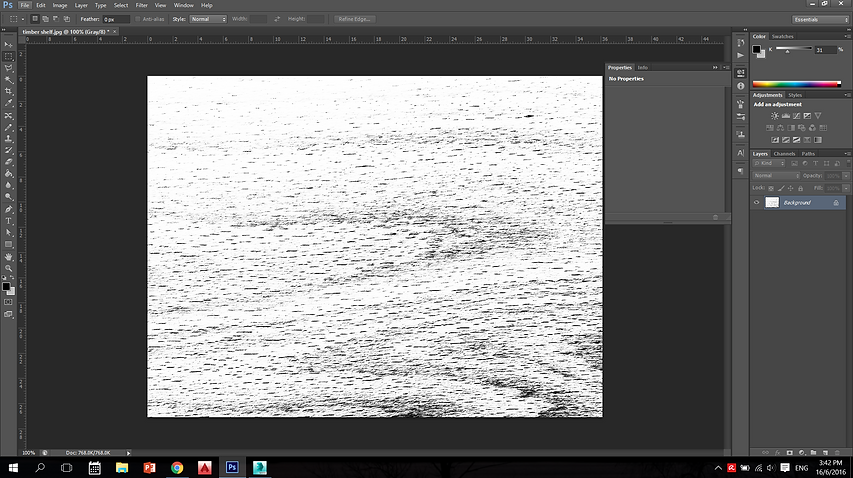The width and height of the screenshot is (853, 478).
Task: Select the Crop tool
Action: [x=9, y=91]
